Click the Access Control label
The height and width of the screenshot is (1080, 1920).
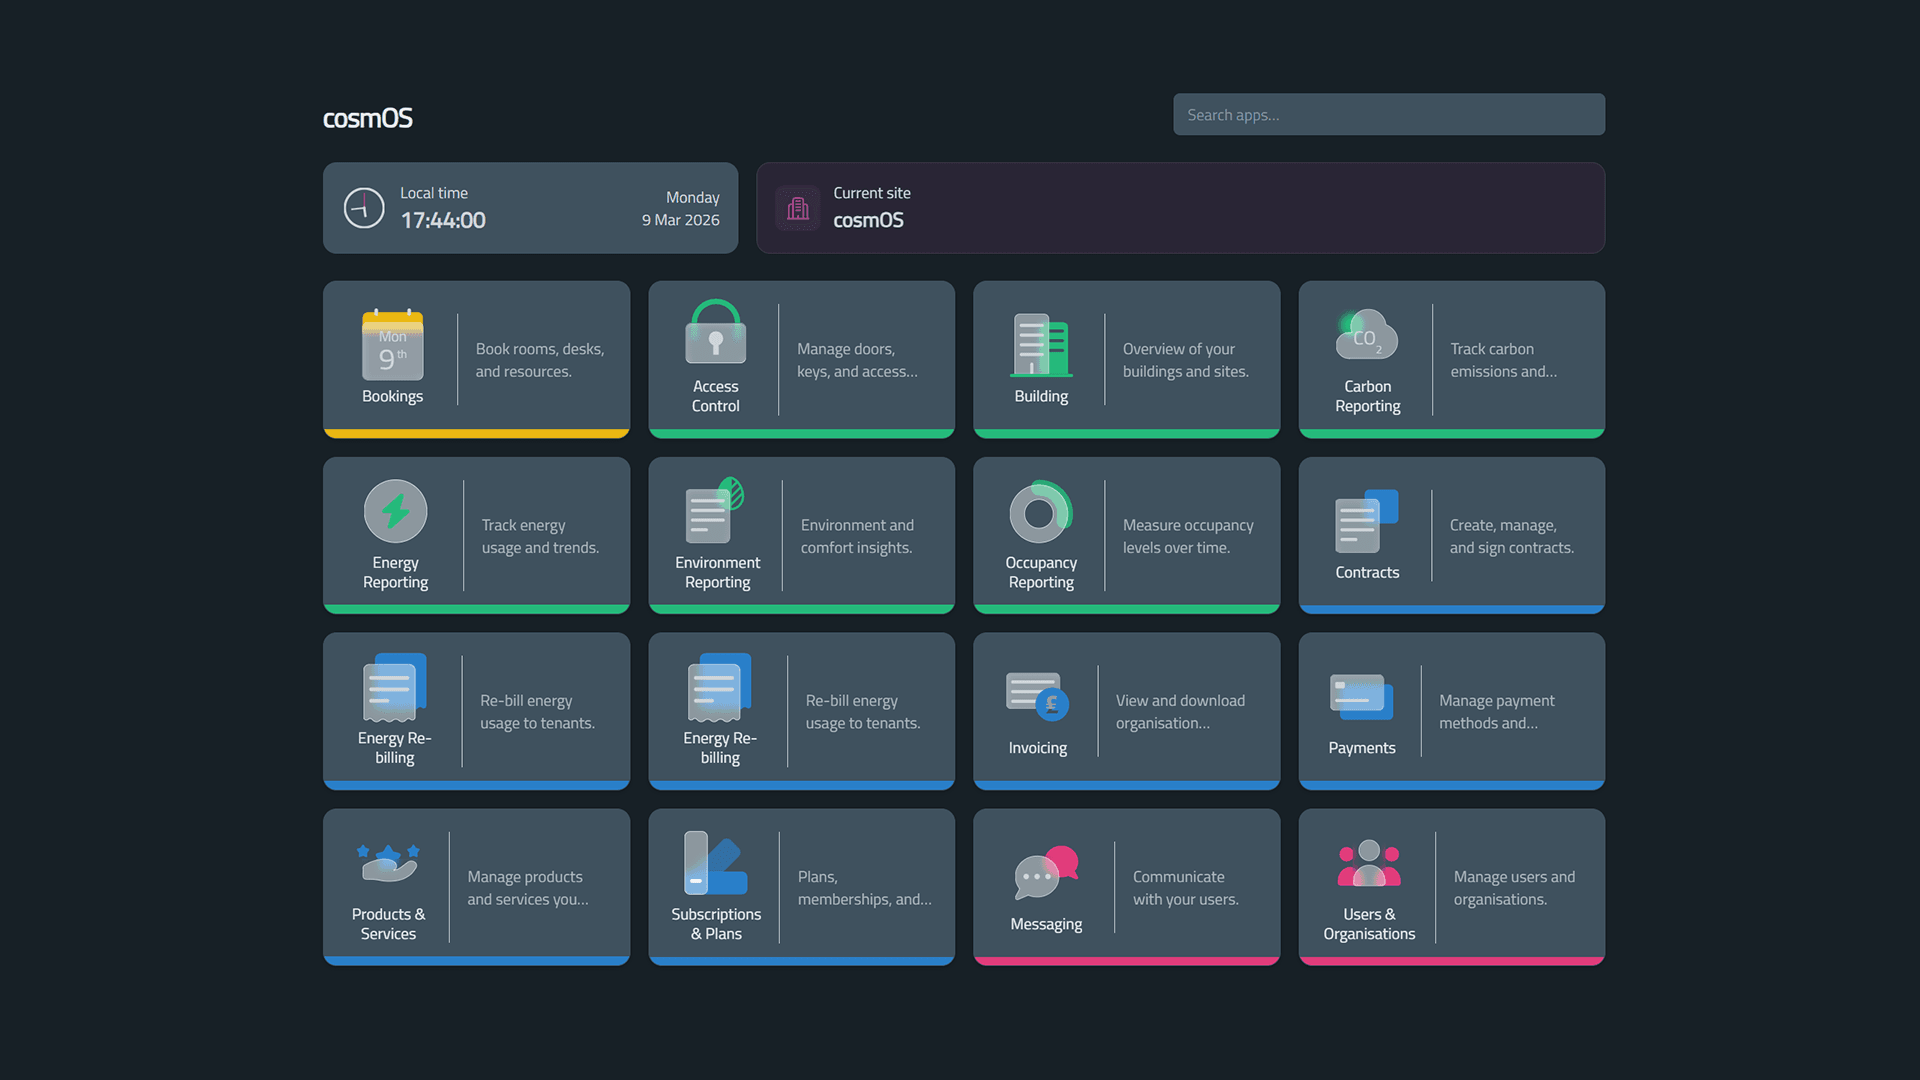(x=716, y=396)
